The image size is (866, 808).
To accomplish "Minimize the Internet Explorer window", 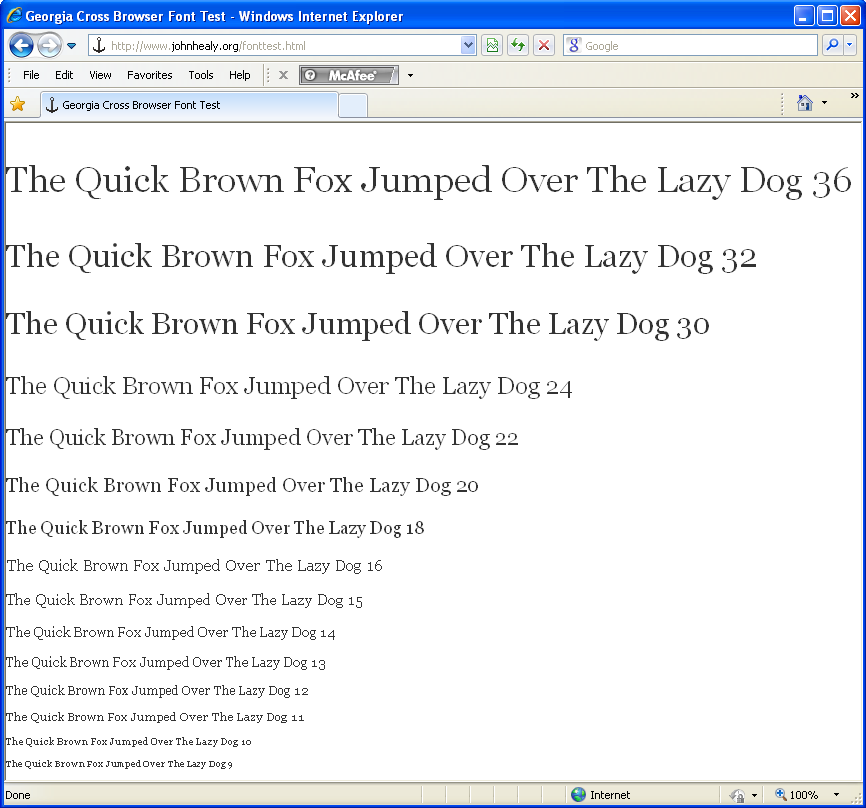I will pyautogui.click(x=804, y=15).
